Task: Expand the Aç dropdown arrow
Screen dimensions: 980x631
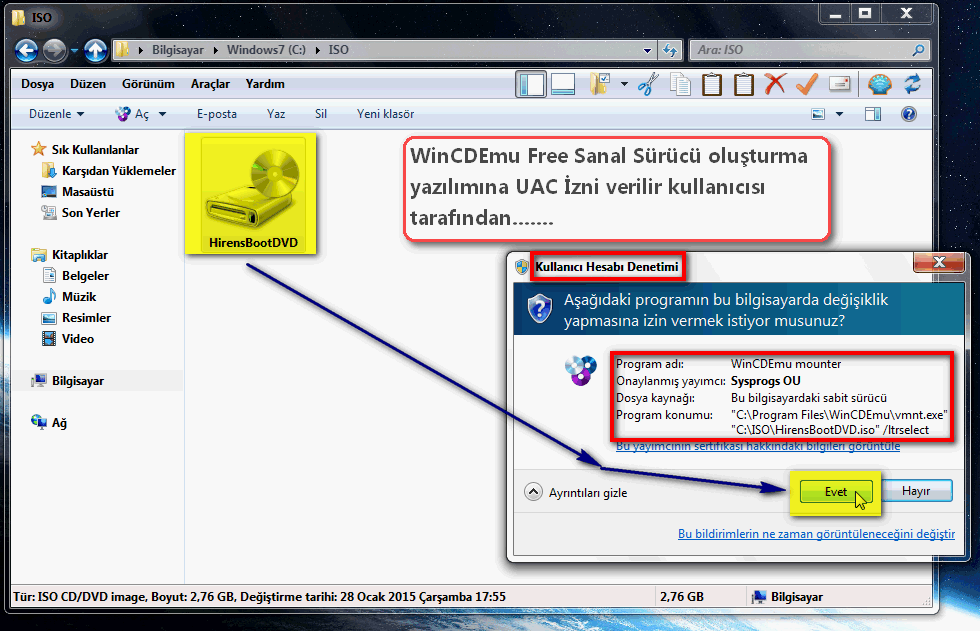Action: click(162, 114)
